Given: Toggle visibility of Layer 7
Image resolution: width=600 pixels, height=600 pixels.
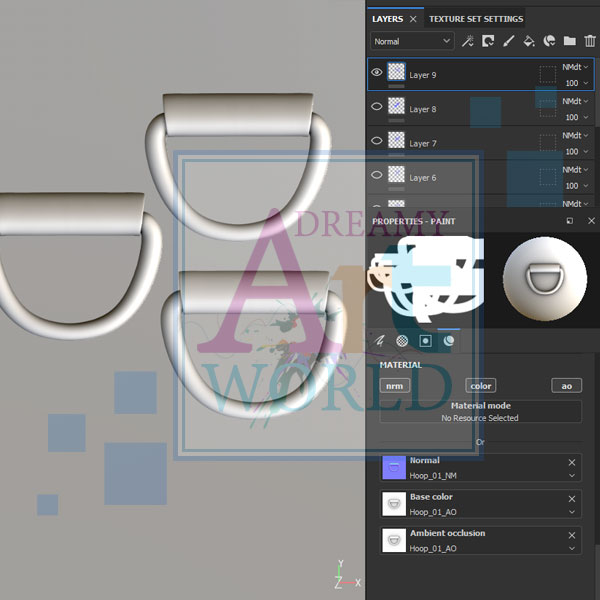Looking at the screenshot, I should pyautogui.click(x=377, y=140).
